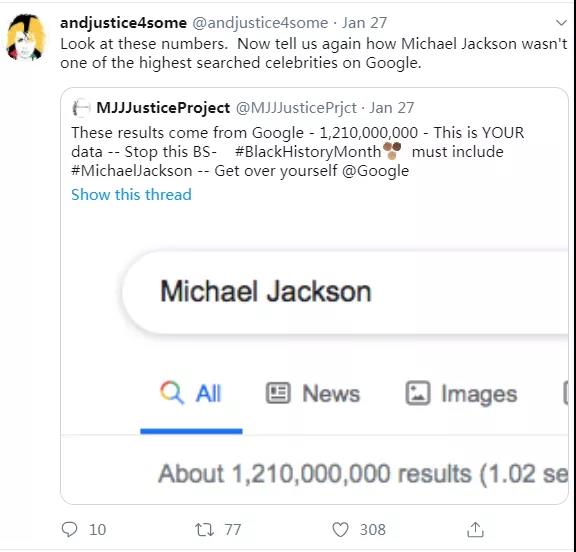This screenshot has width=576, height=552.
Task: Click the Michael Jackson search field
Action: tap(345, 292)
